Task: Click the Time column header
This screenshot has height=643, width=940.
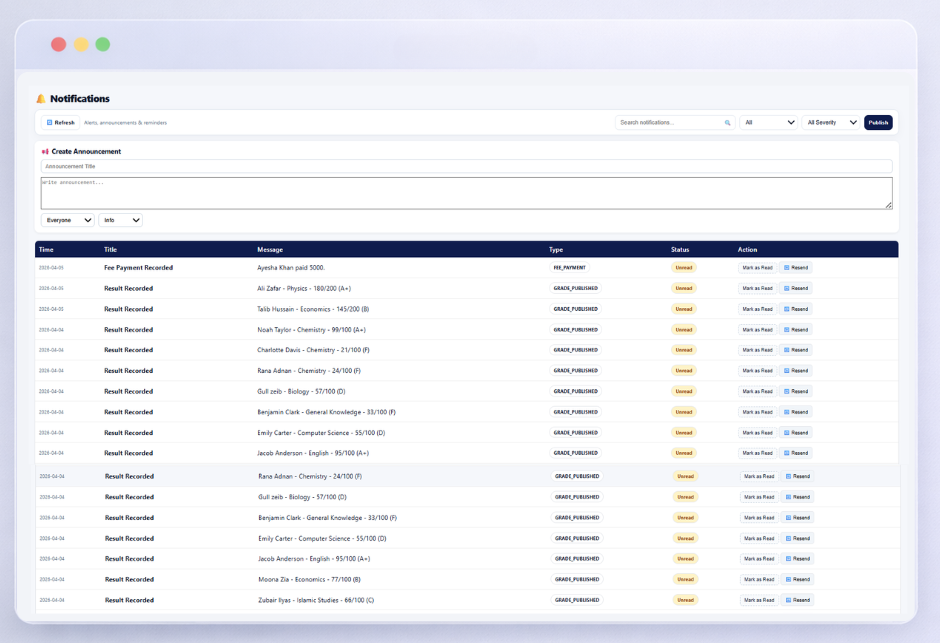Action: 46,249
